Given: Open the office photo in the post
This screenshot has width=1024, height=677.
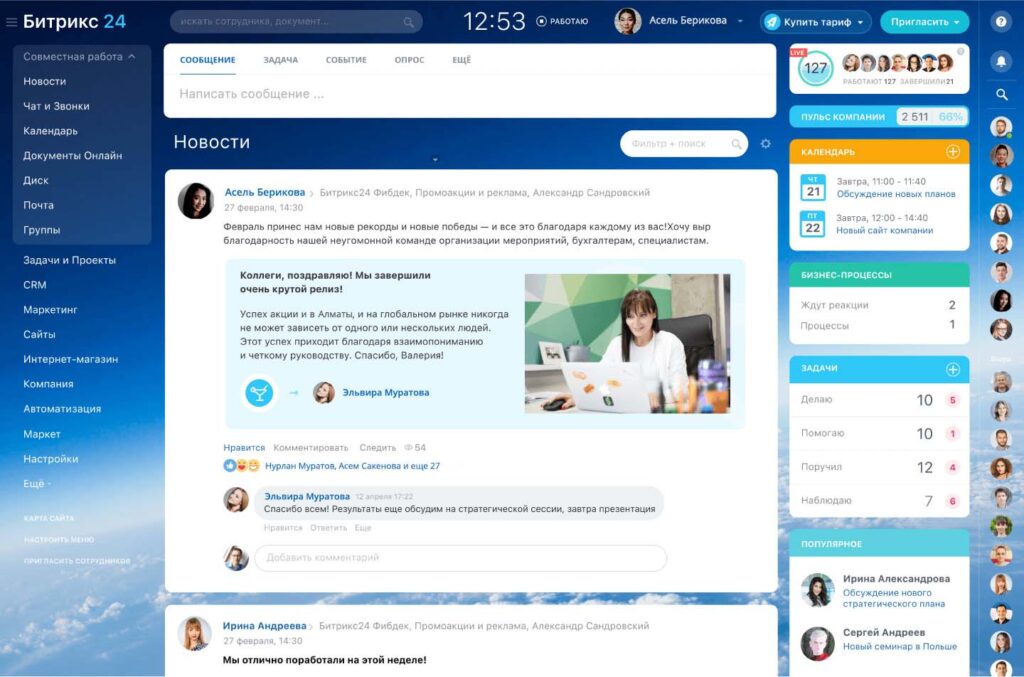Looking at the screenshot, I should pos(627,343).
